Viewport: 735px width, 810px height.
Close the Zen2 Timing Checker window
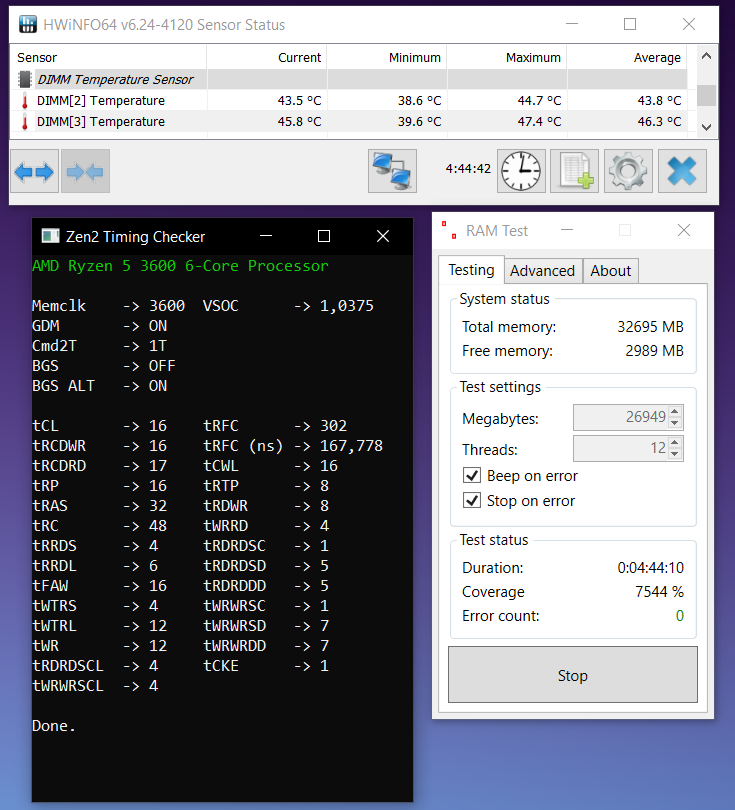[383, 236]
